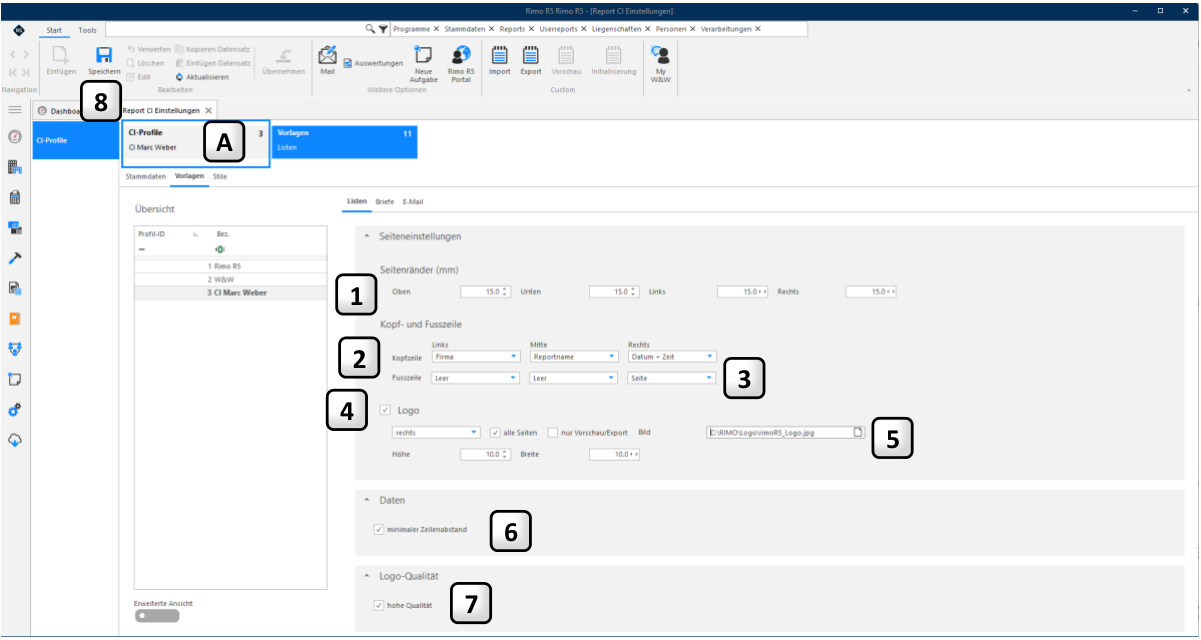Click the hammer icon in the left sidebar
The image size is (1201, 640).
(x=15, y=258)
